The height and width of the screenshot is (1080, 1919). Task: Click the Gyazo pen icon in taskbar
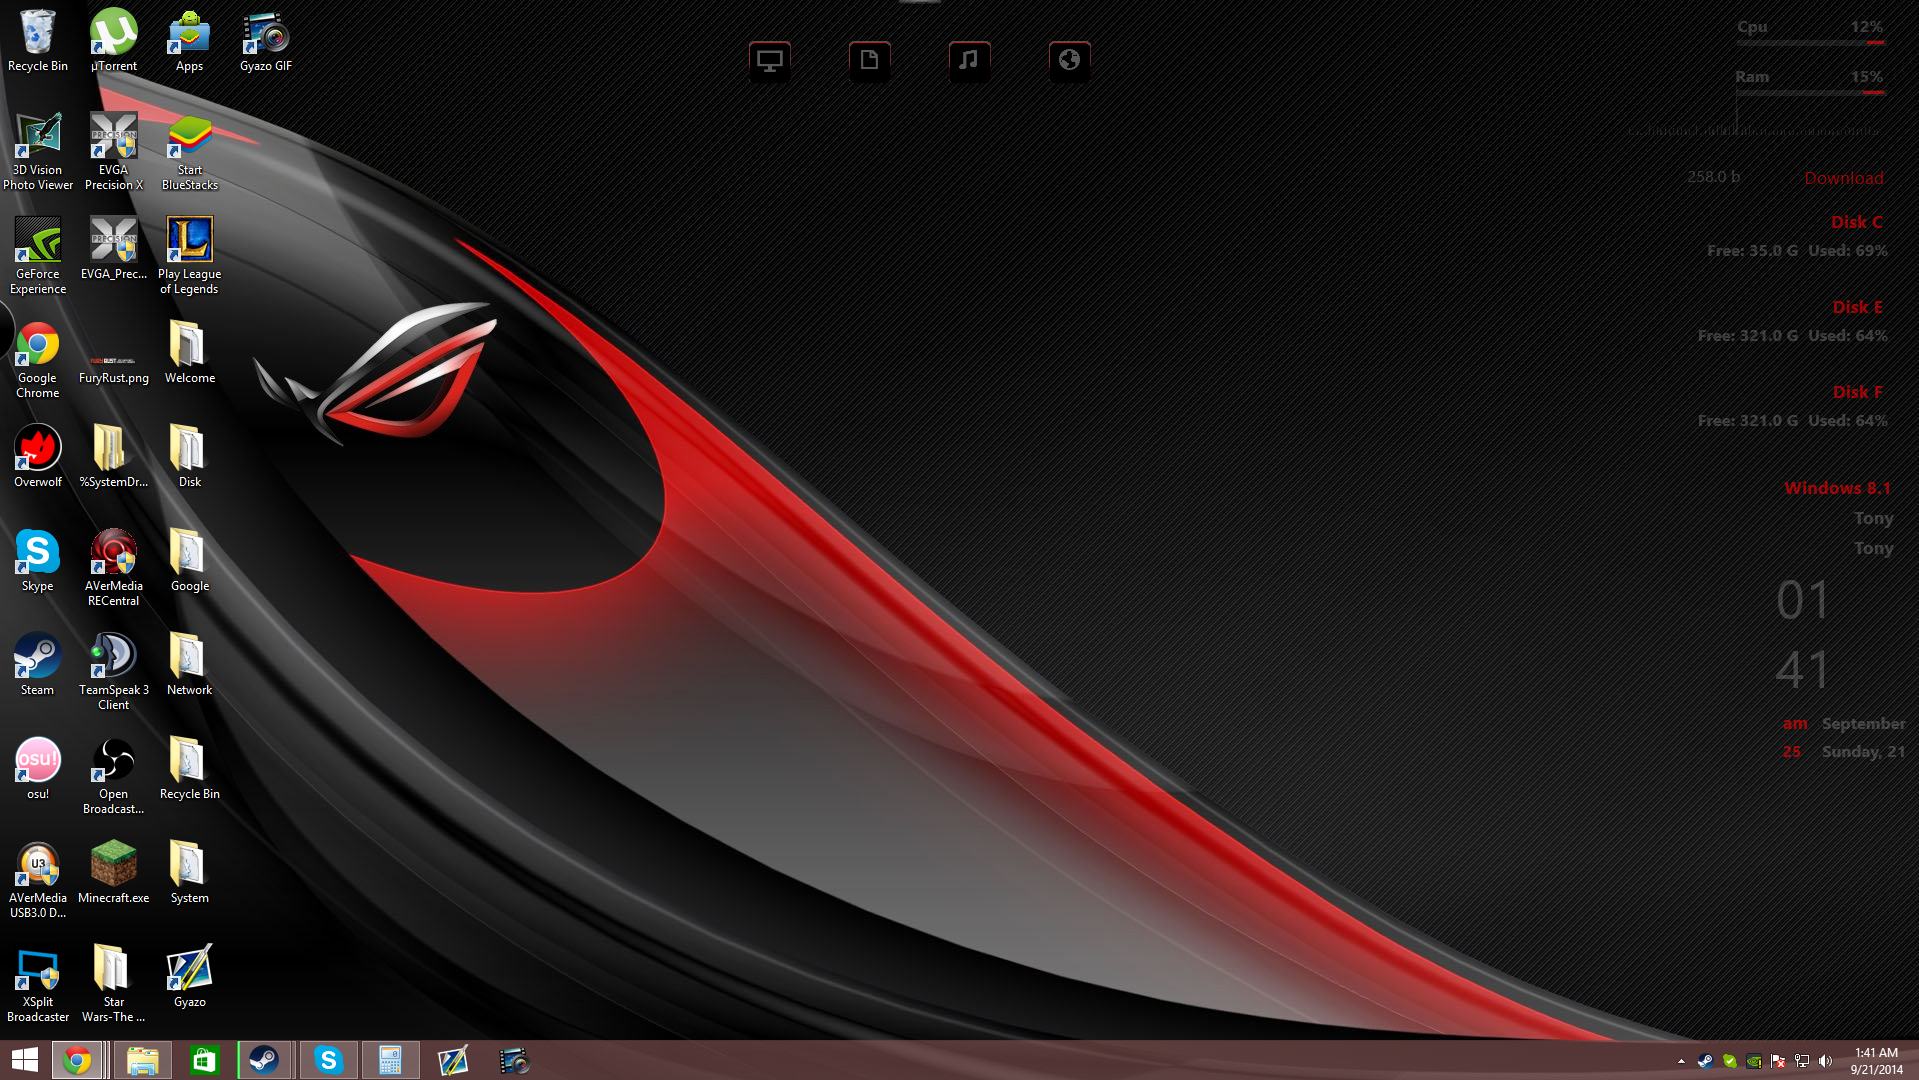(x=453, y=1060)
